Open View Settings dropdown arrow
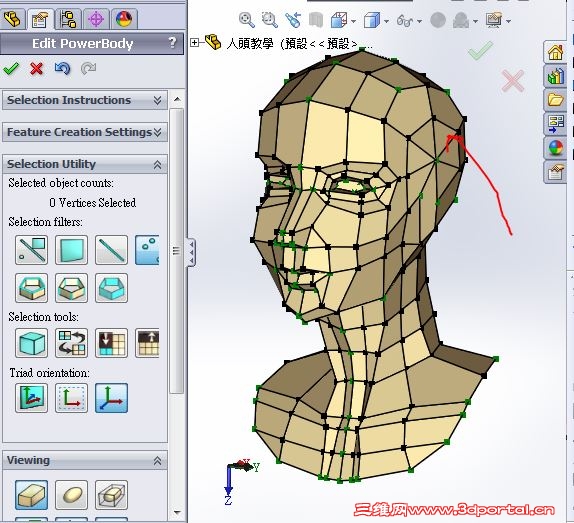Viewport: 574px width, 523px height. click(x=508, y=21)
